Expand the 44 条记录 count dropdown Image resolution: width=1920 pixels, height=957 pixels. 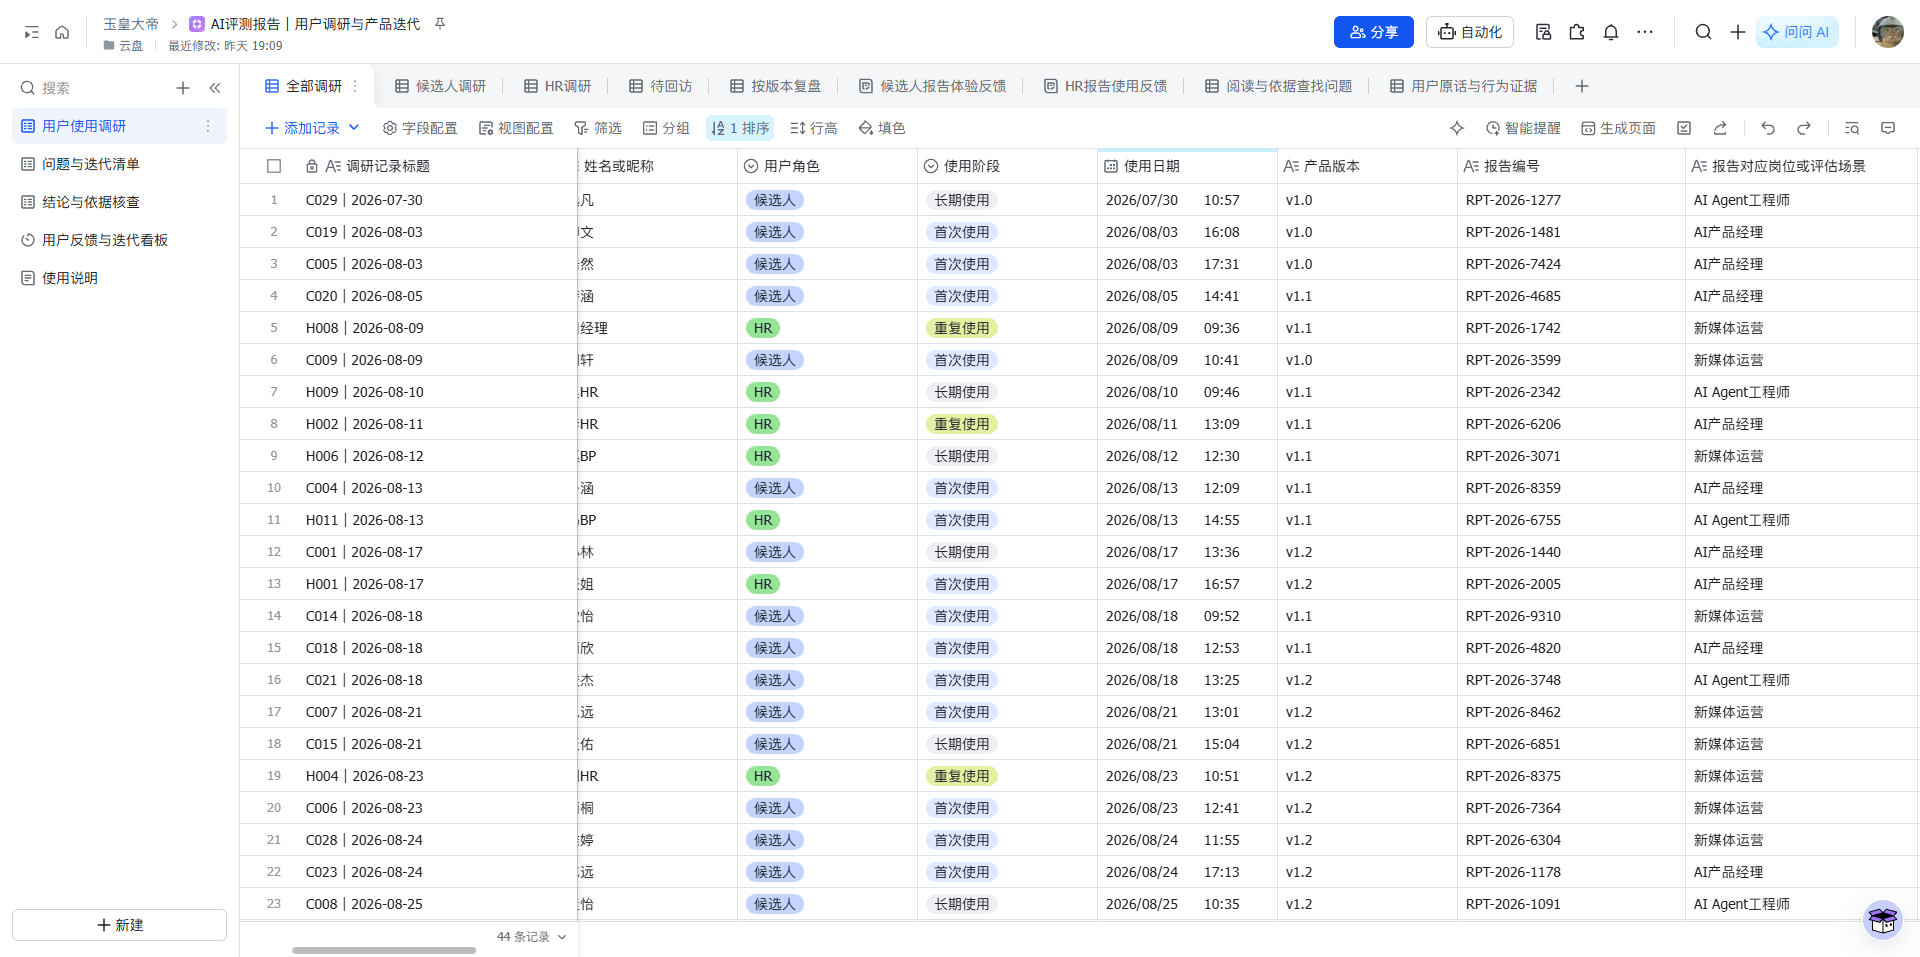pyautogui.click(x=532, y=937)
